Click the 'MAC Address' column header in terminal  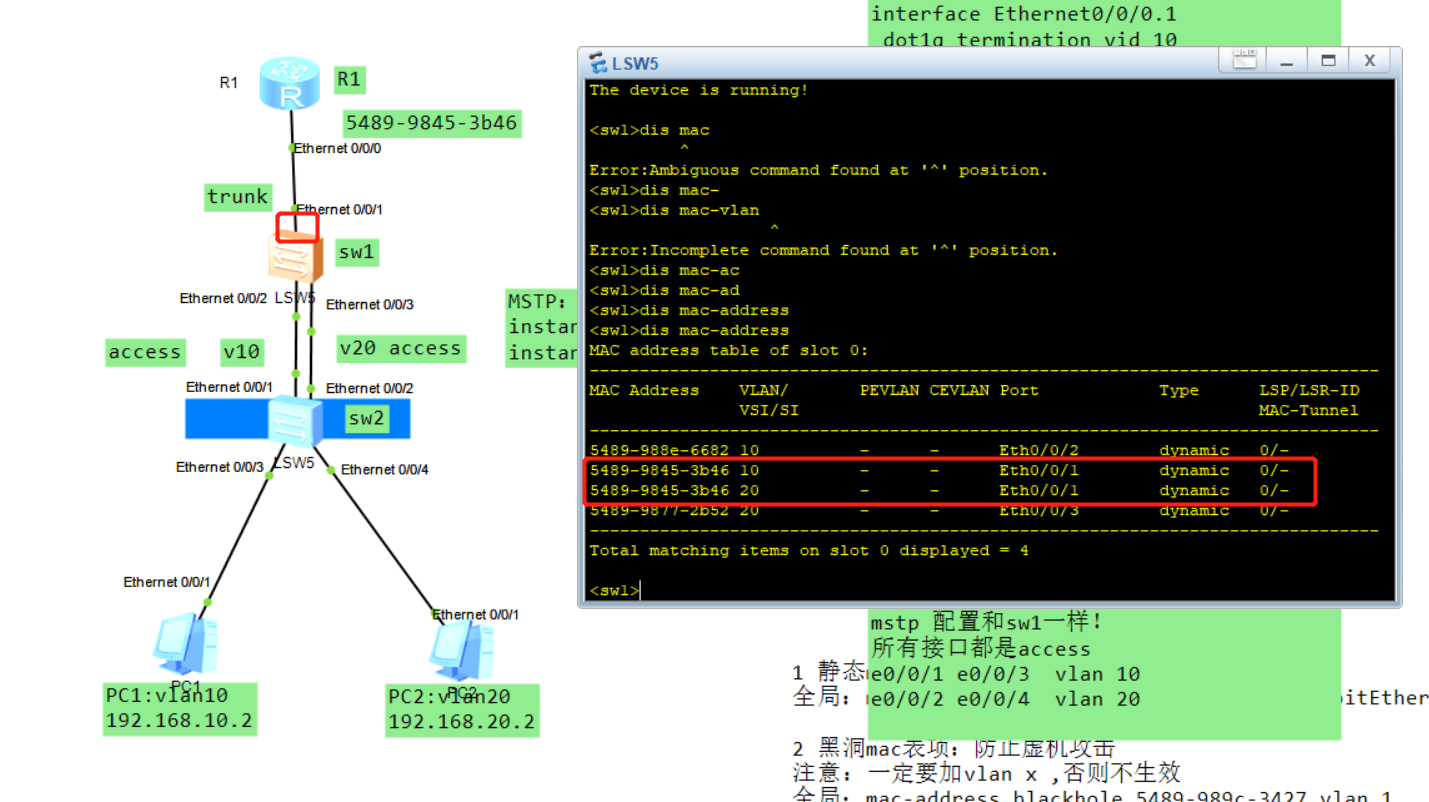[644, 390]
